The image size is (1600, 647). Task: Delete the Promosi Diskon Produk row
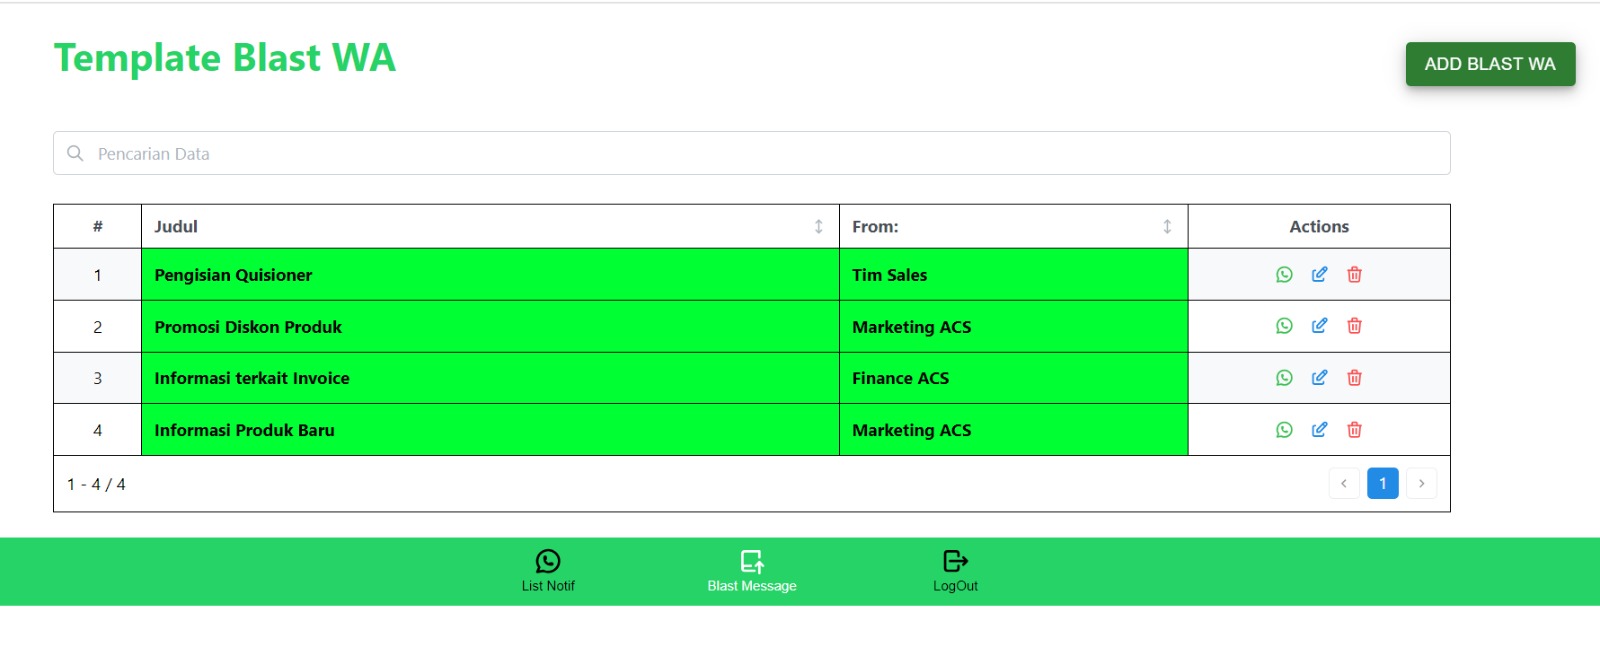(x=1354, y=326)
